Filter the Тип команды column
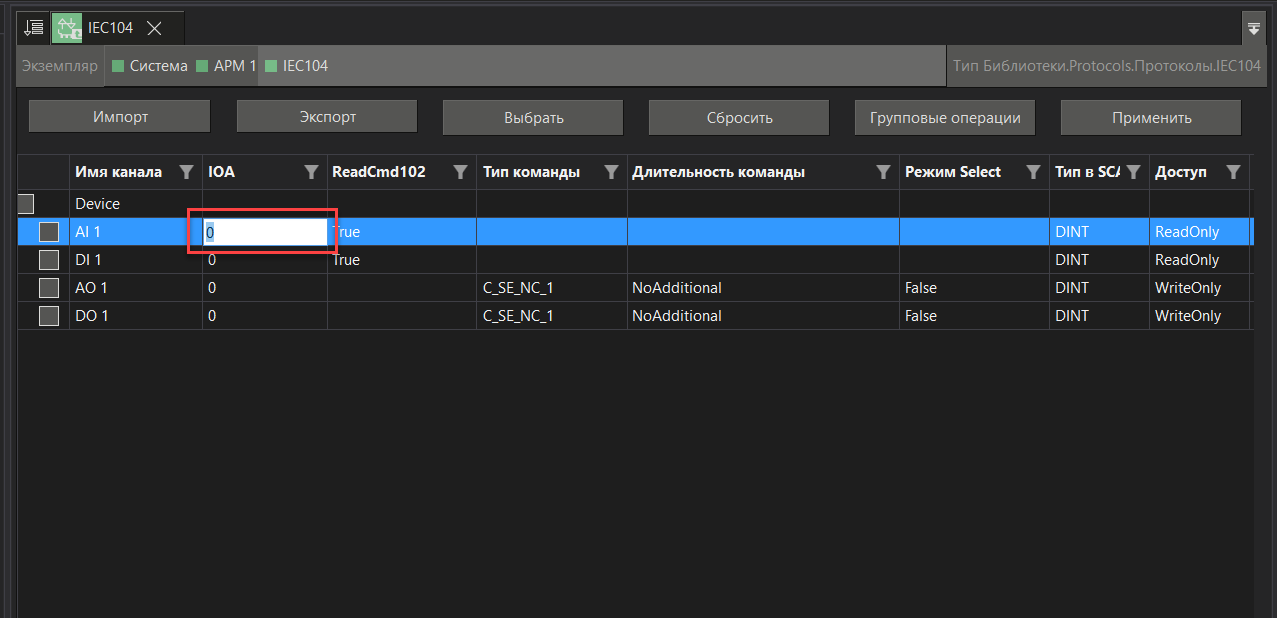The width and height of the screenshot is (1277, 618). (611, 172)
